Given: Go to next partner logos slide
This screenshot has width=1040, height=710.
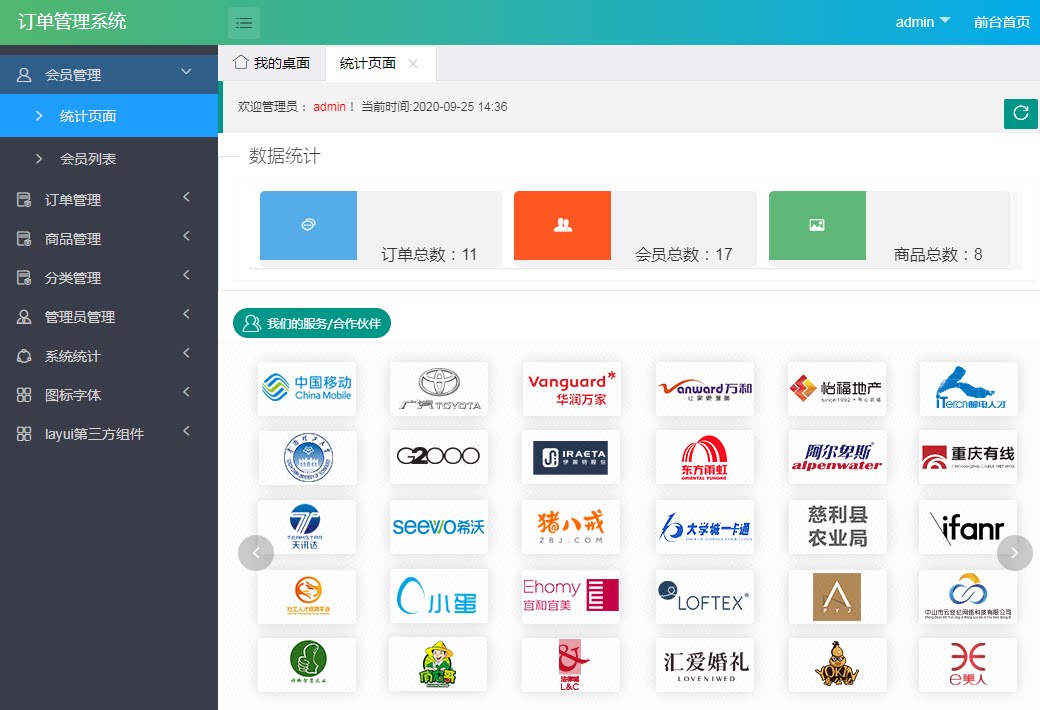Looking at the screenshot, I should (1015, 552).
